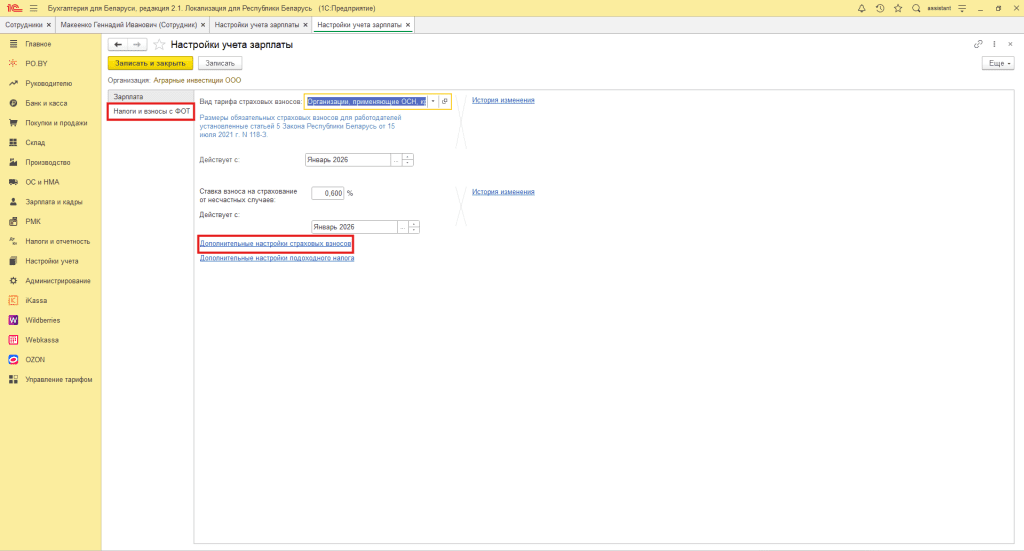Click the РМК cash register icon

click(x=13, y=221)
